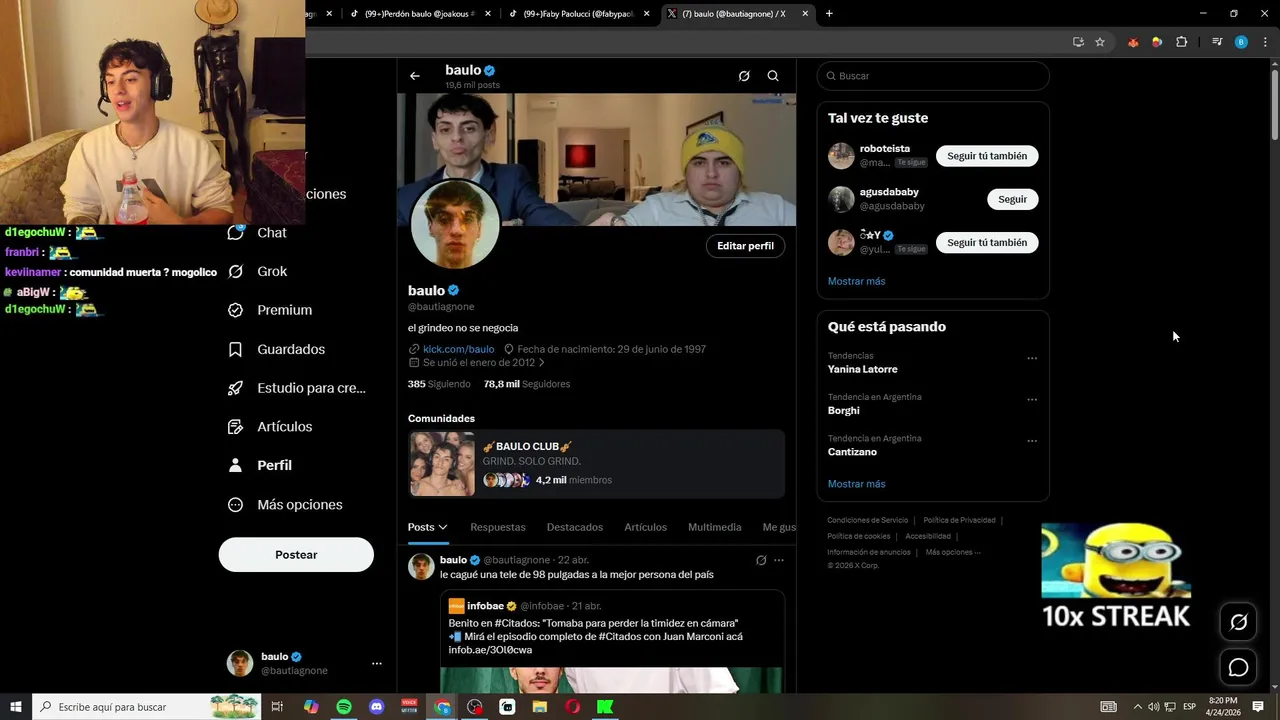Click the round profile avatar picture

click(455, 225)
